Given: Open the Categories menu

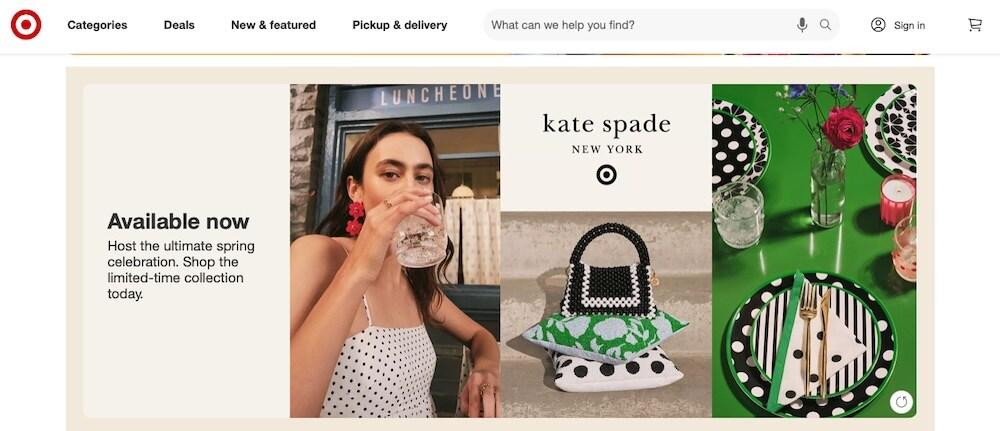Looking at the screenshot, I should pyautogui.click(x=98, y=25).
